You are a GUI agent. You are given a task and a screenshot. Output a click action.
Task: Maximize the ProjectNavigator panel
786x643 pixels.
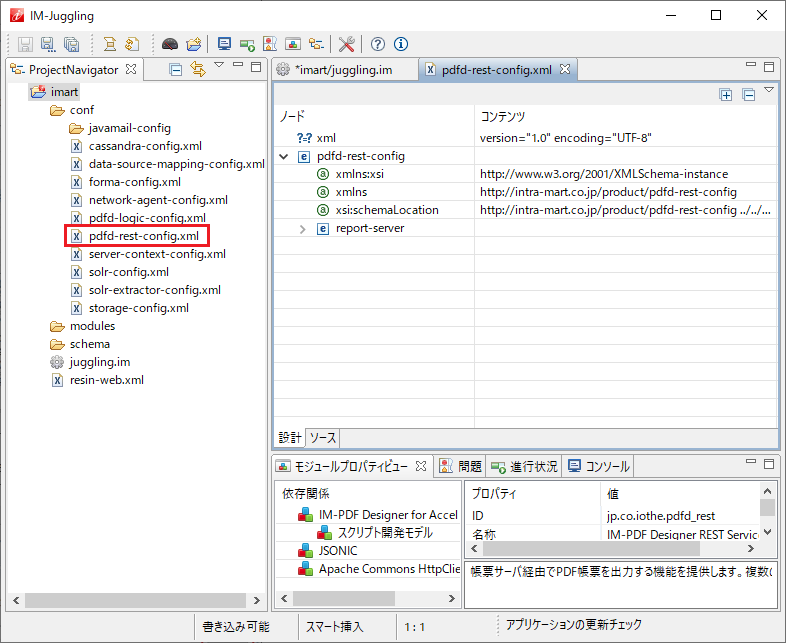click(x=256, y=67)
